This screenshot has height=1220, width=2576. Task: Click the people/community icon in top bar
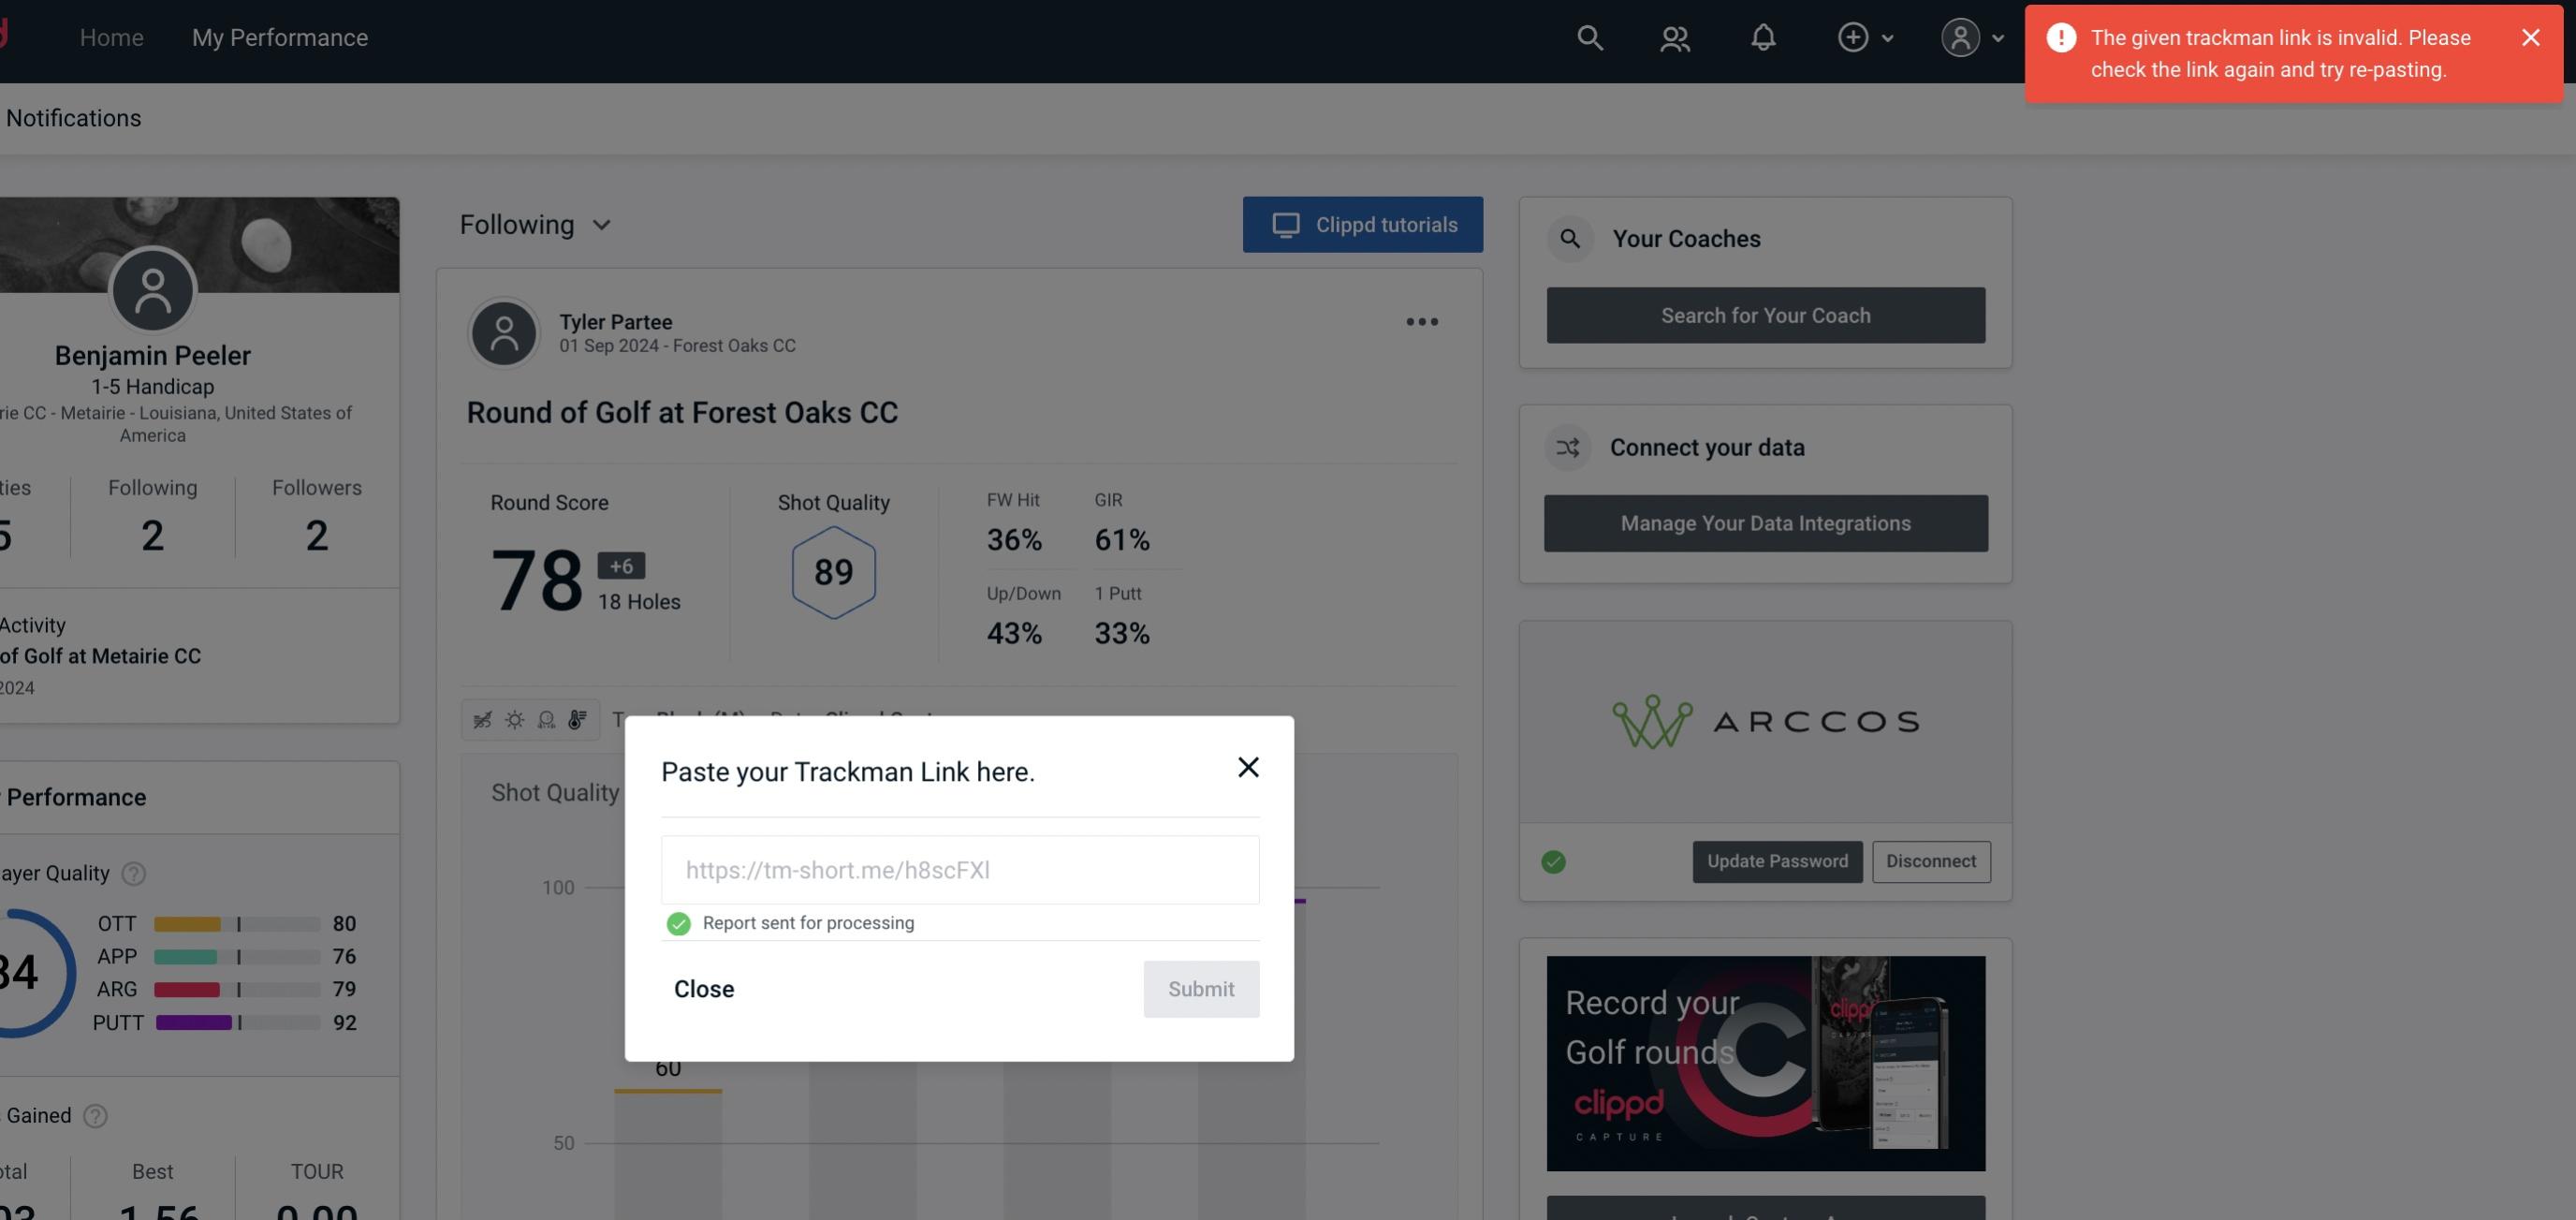tap(1674, 37)
